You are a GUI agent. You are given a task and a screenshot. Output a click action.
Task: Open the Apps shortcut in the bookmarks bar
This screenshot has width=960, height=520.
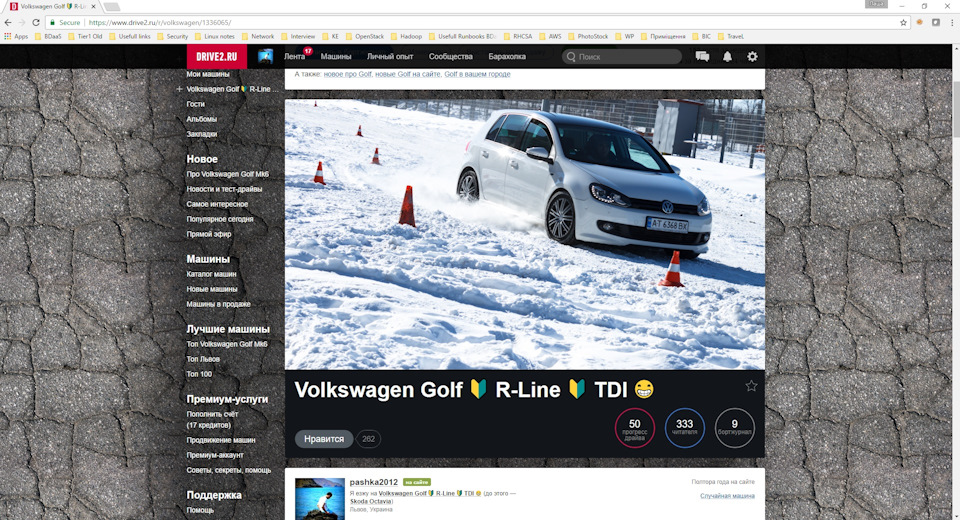click(17, 36)
